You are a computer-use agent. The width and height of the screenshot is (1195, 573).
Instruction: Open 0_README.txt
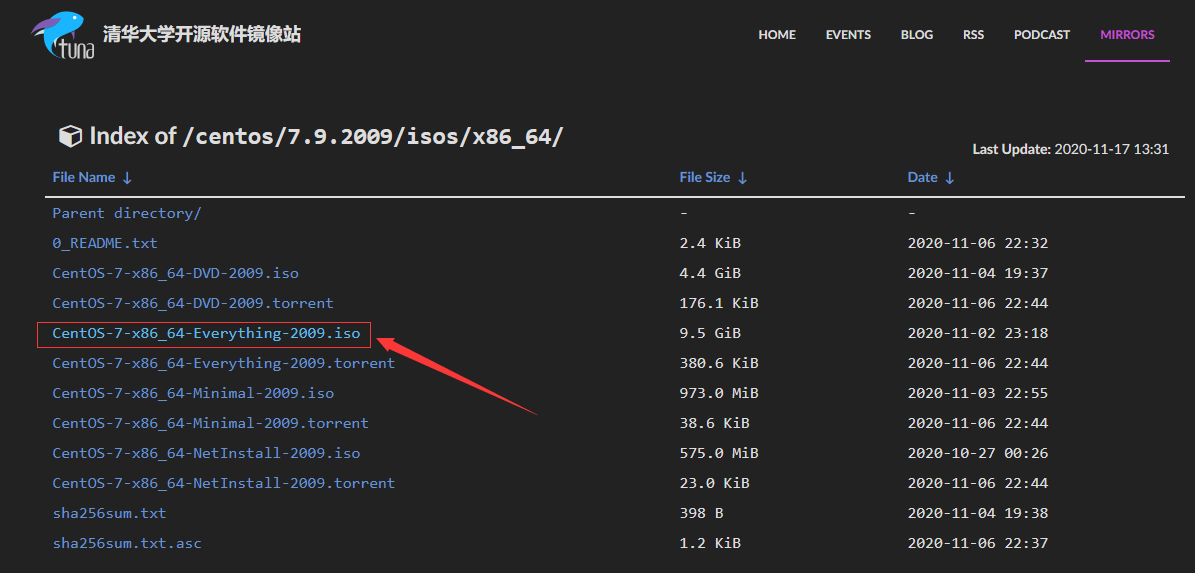pos(104,243)
